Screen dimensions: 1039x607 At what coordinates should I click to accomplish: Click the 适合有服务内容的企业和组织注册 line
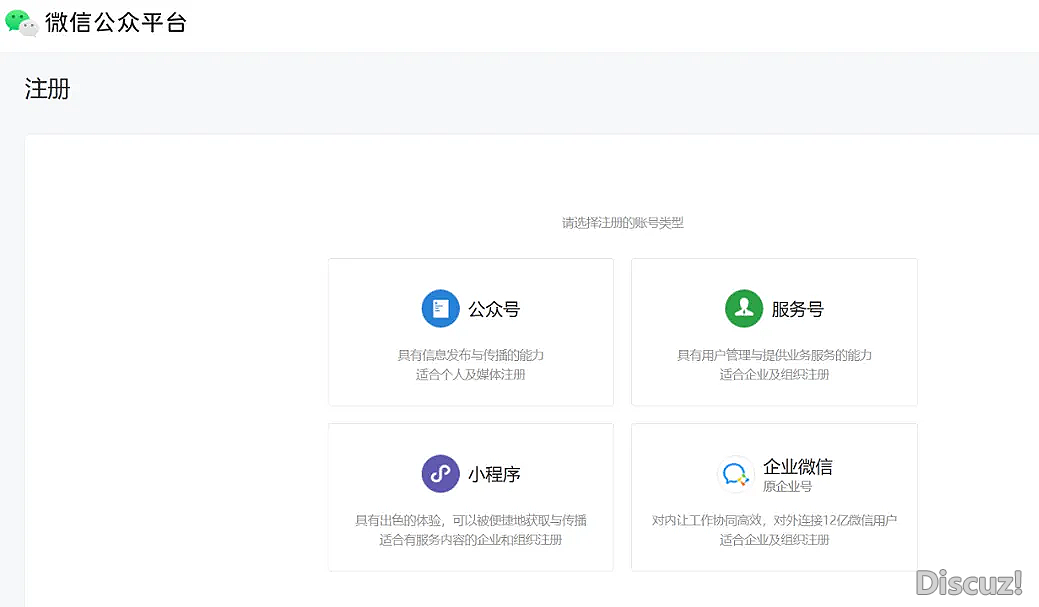click(470, 539)
